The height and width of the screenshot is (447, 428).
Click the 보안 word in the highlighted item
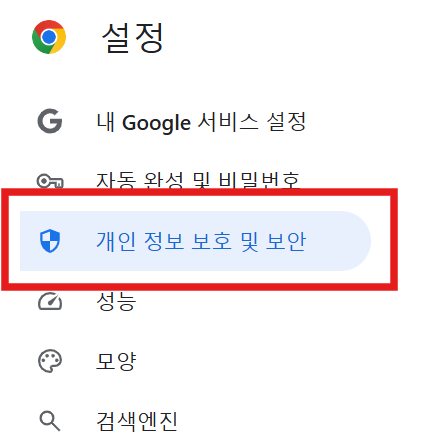(286, 241)
